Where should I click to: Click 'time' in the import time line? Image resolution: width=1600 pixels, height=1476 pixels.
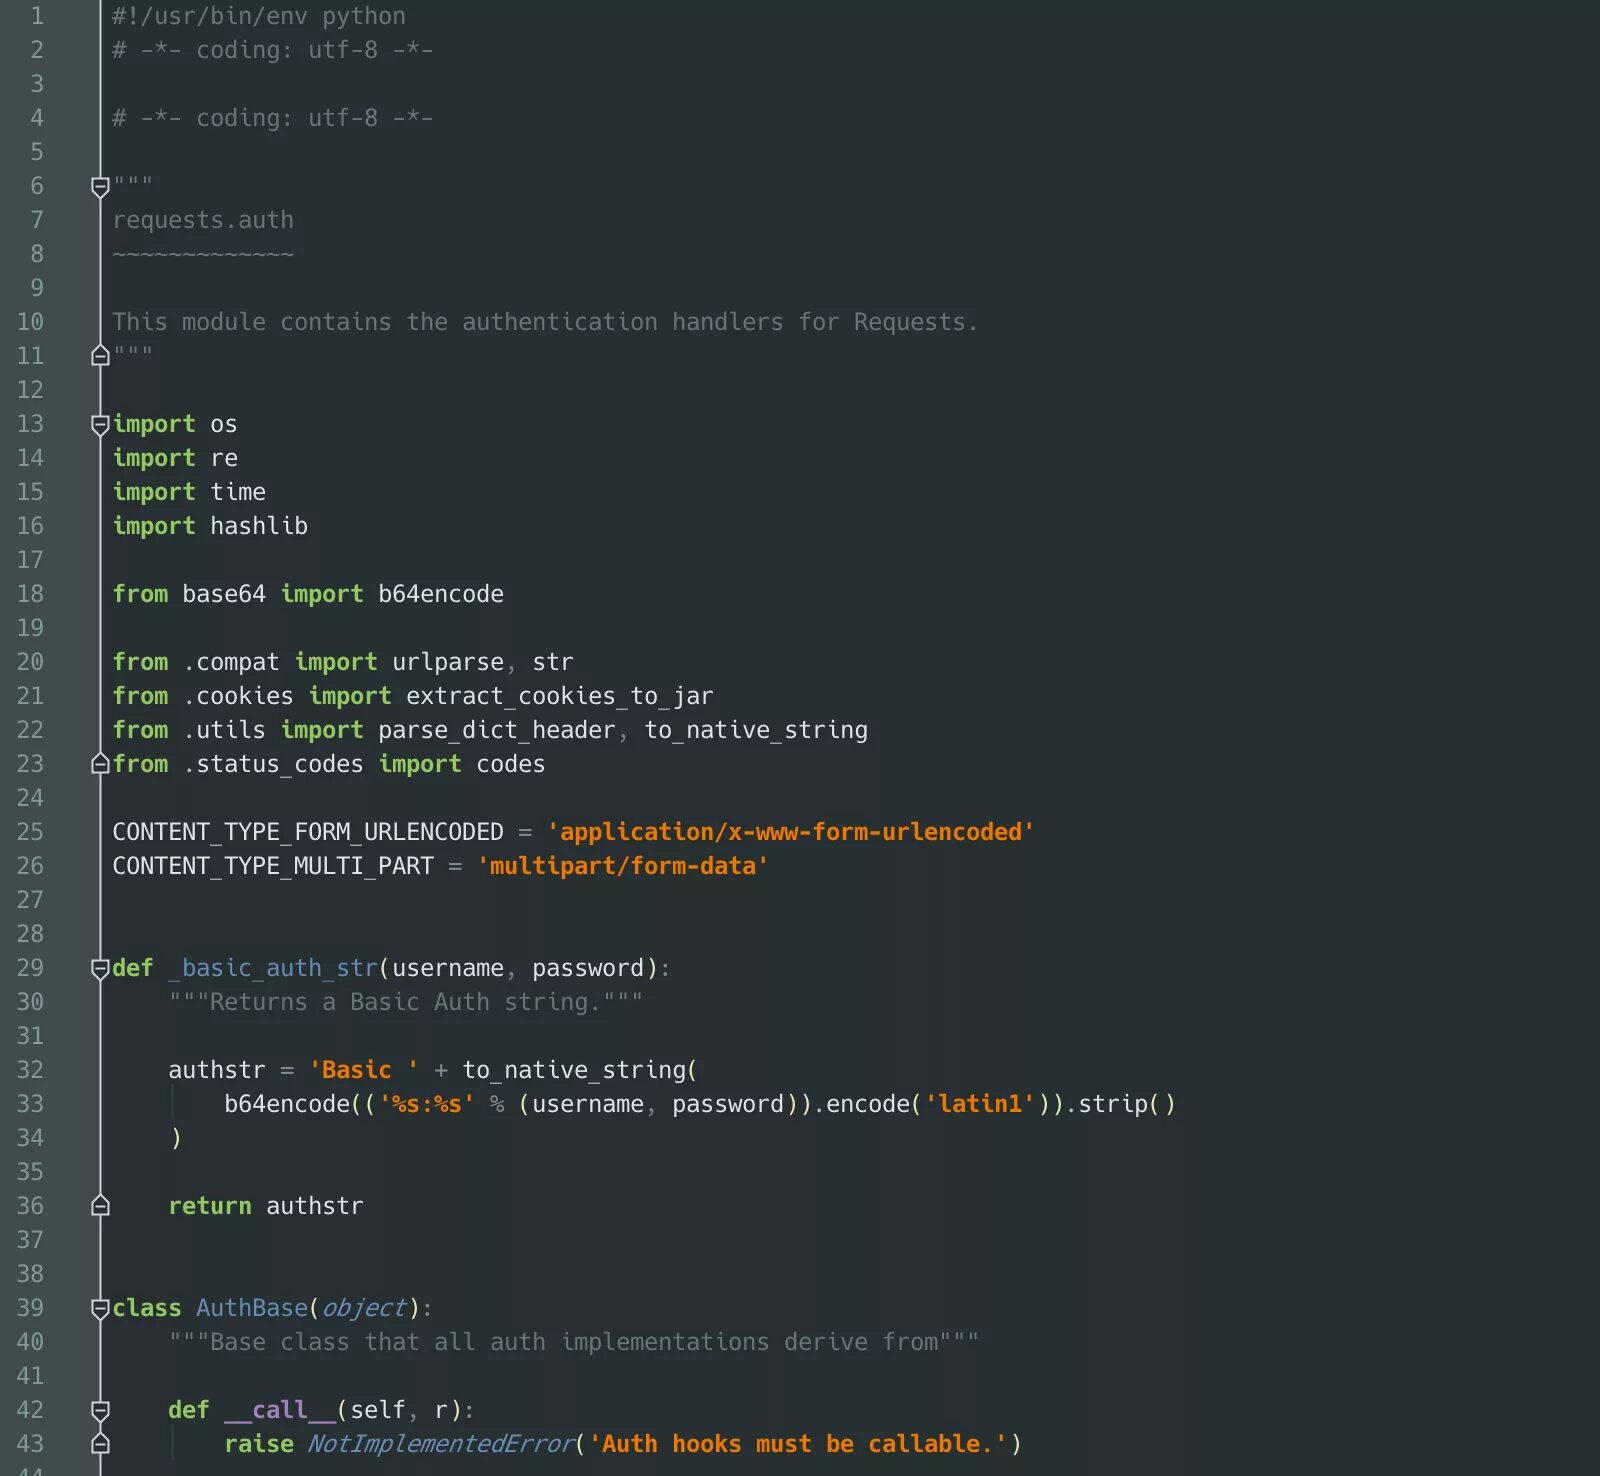coord(238,492)
